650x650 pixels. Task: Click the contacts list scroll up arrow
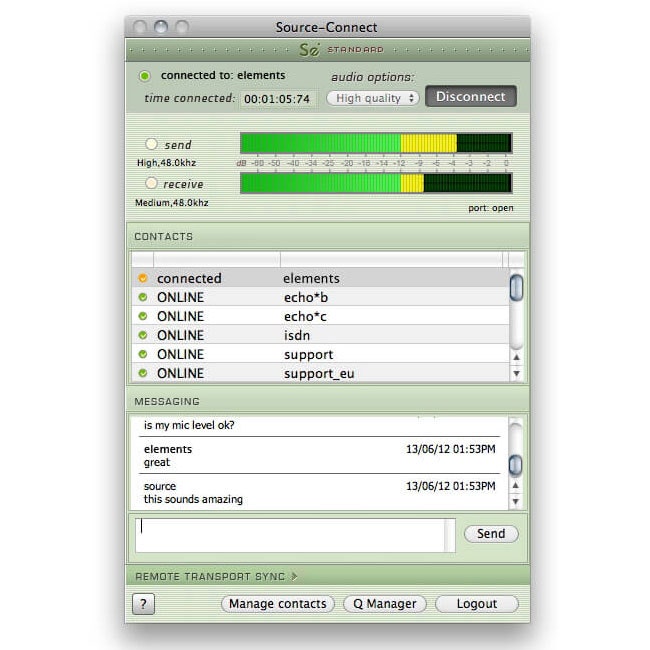[x=517, y=357]
